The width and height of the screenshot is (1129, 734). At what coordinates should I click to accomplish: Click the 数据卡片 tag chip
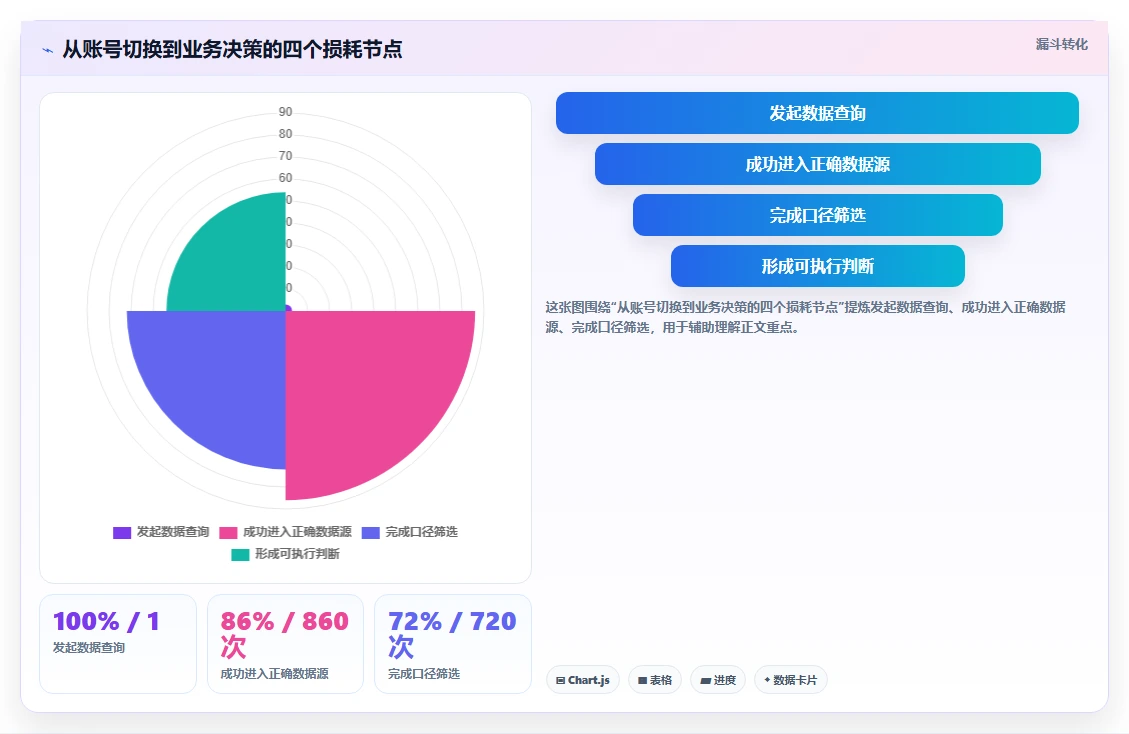point(791,680)
